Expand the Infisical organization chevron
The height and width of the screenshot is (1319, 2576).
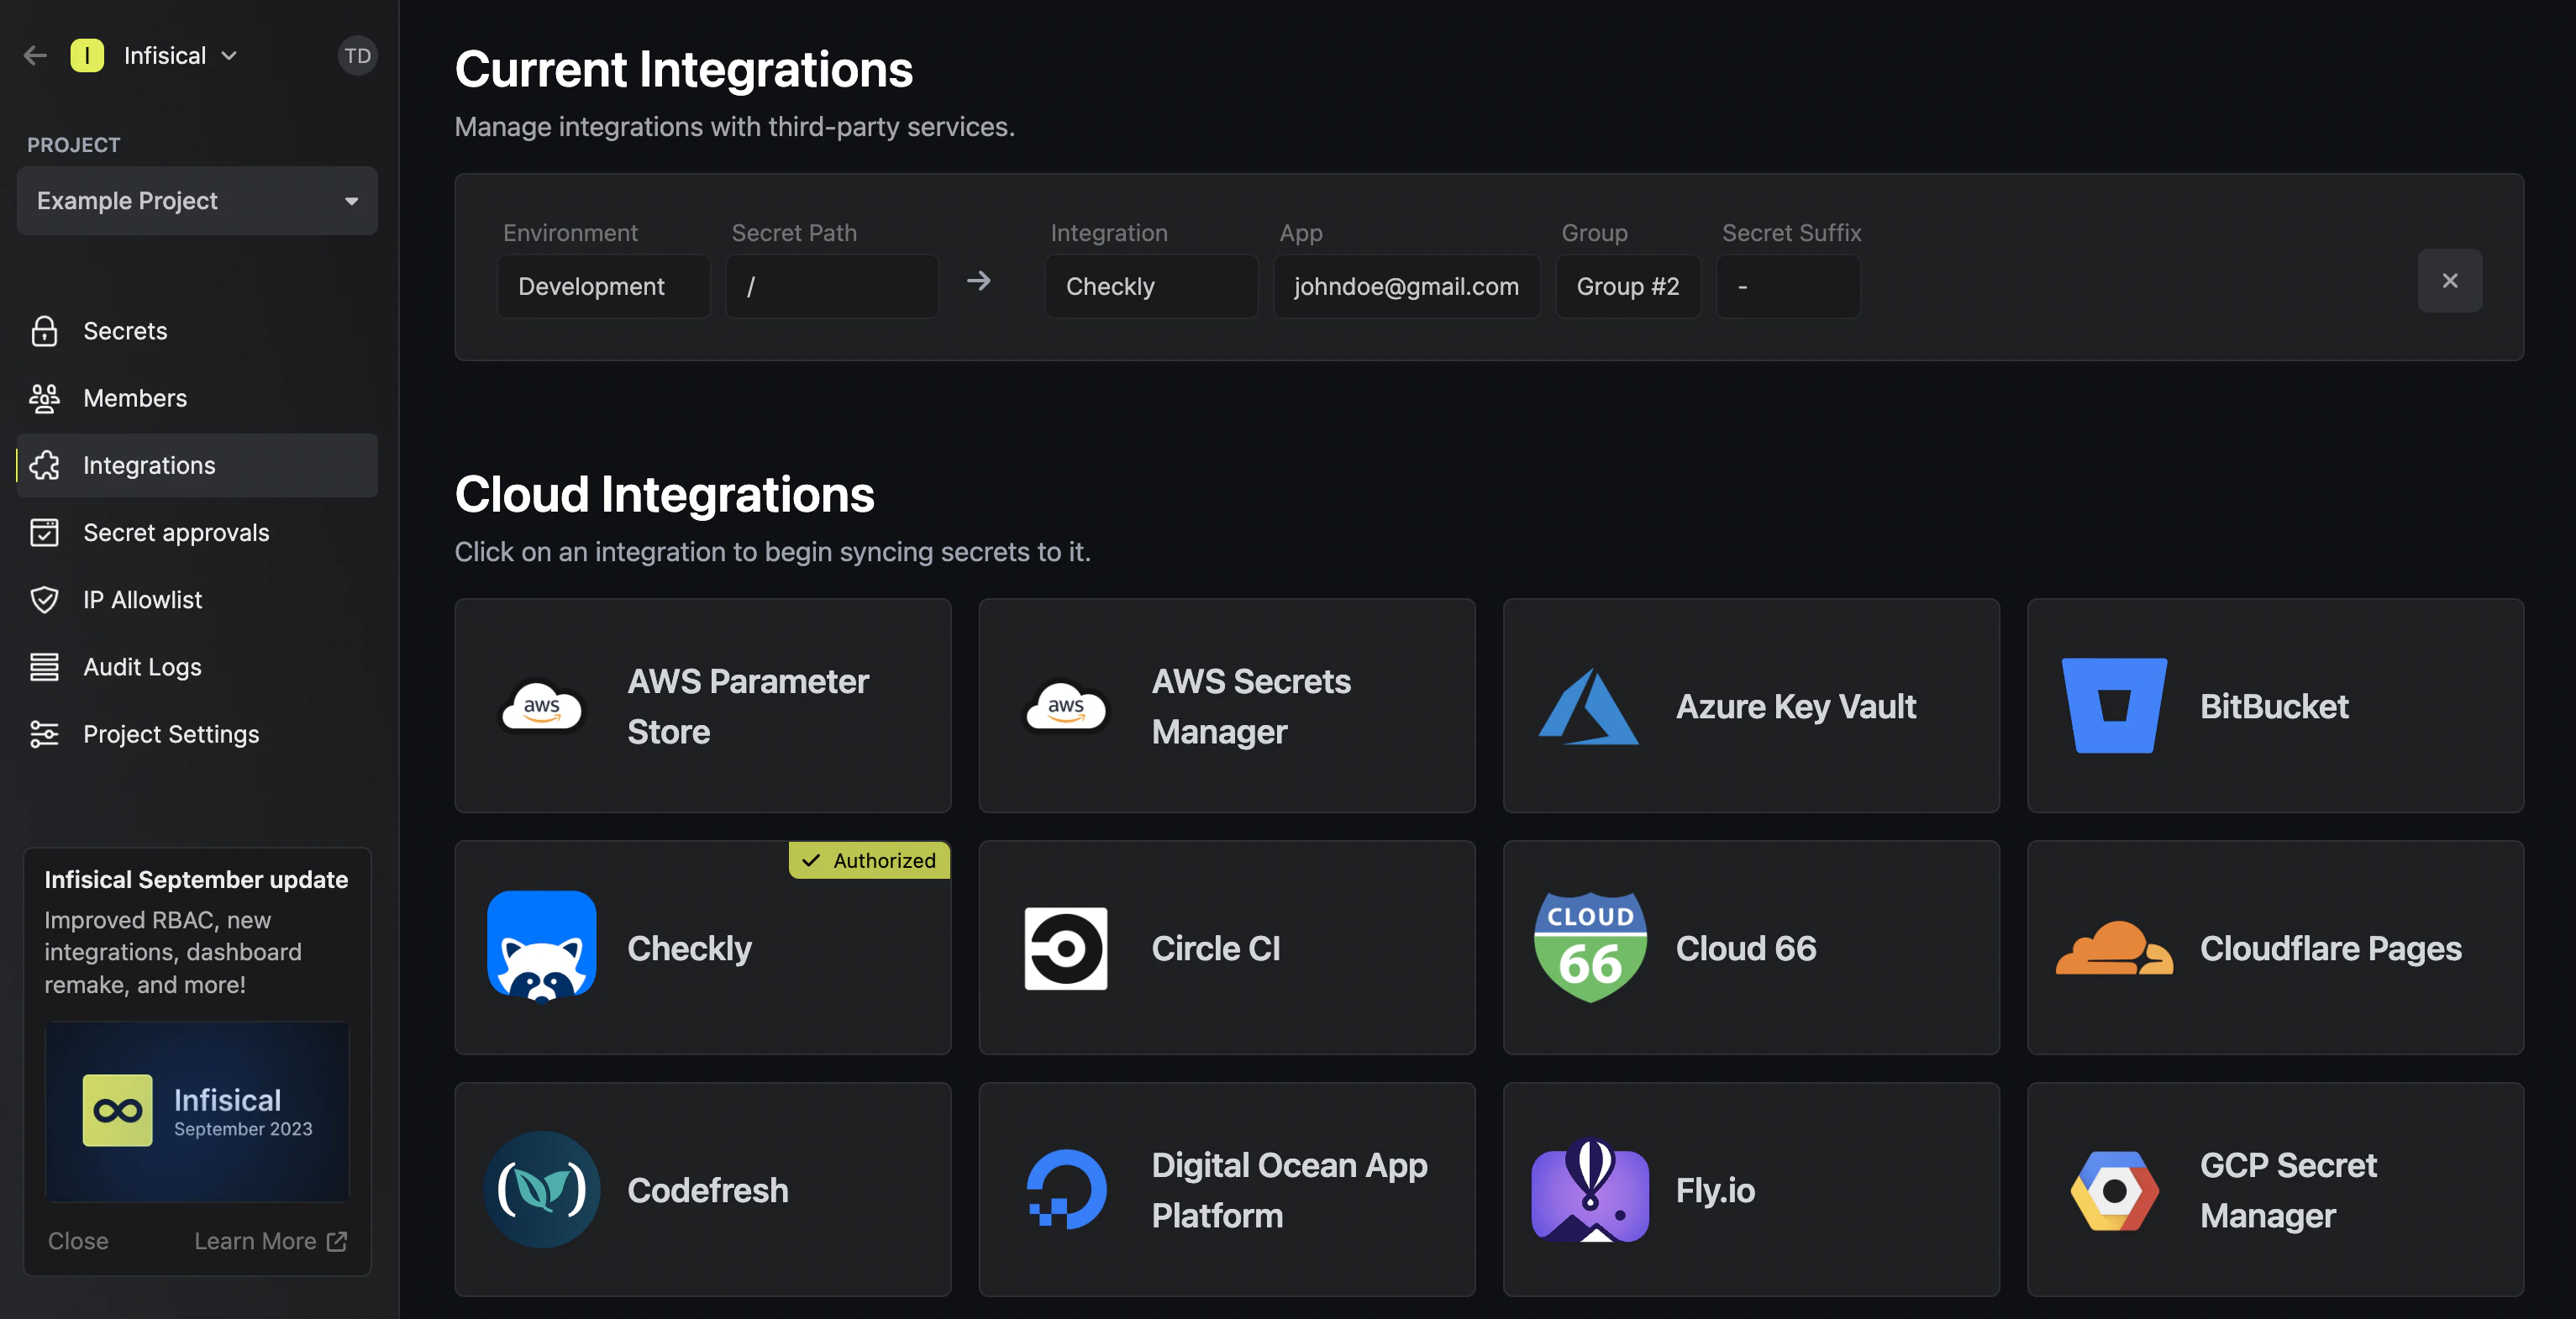229,56
